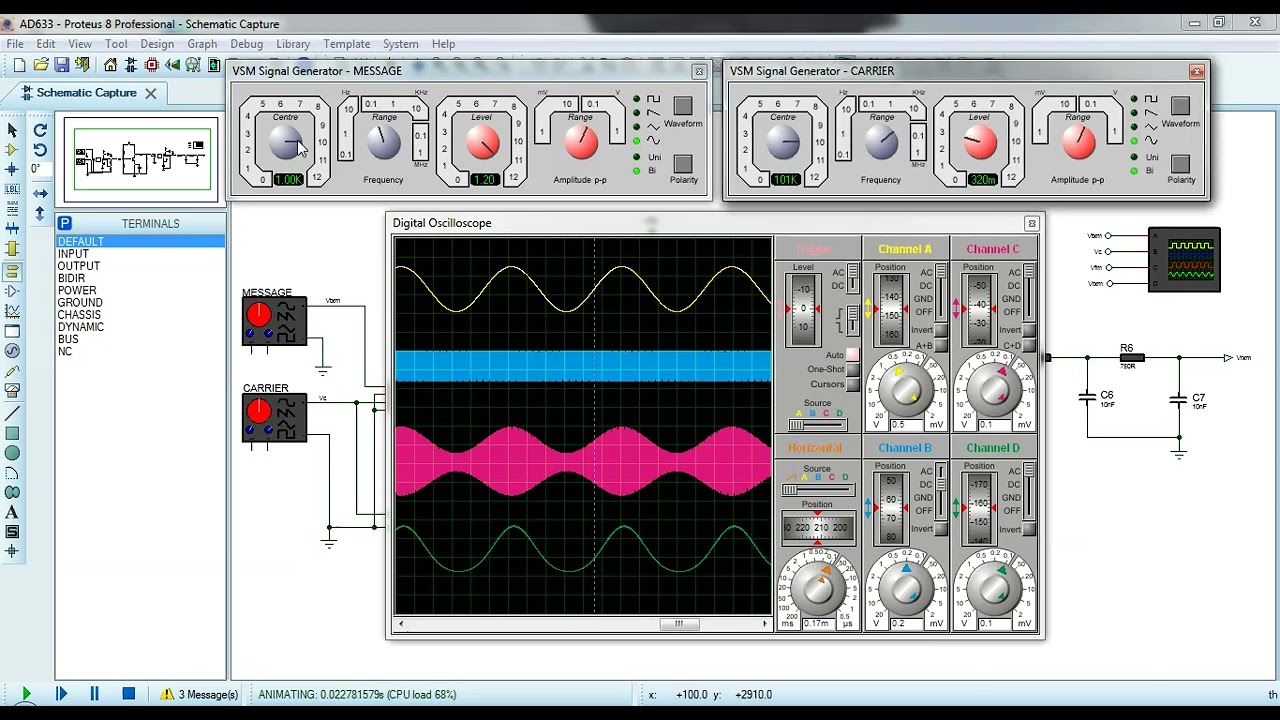Enable oscilloscope trigger Auto button

[853, 355]
